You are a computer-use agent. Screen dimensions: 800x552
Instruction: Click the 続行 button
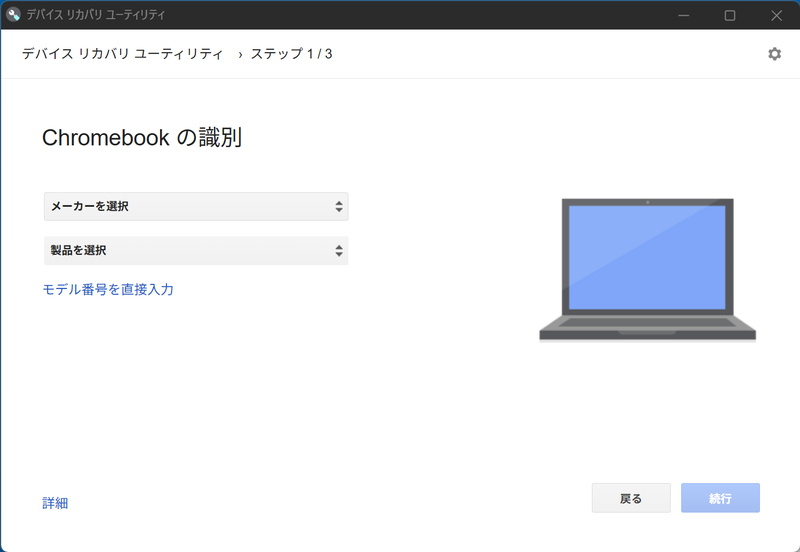tap(720, 498)
